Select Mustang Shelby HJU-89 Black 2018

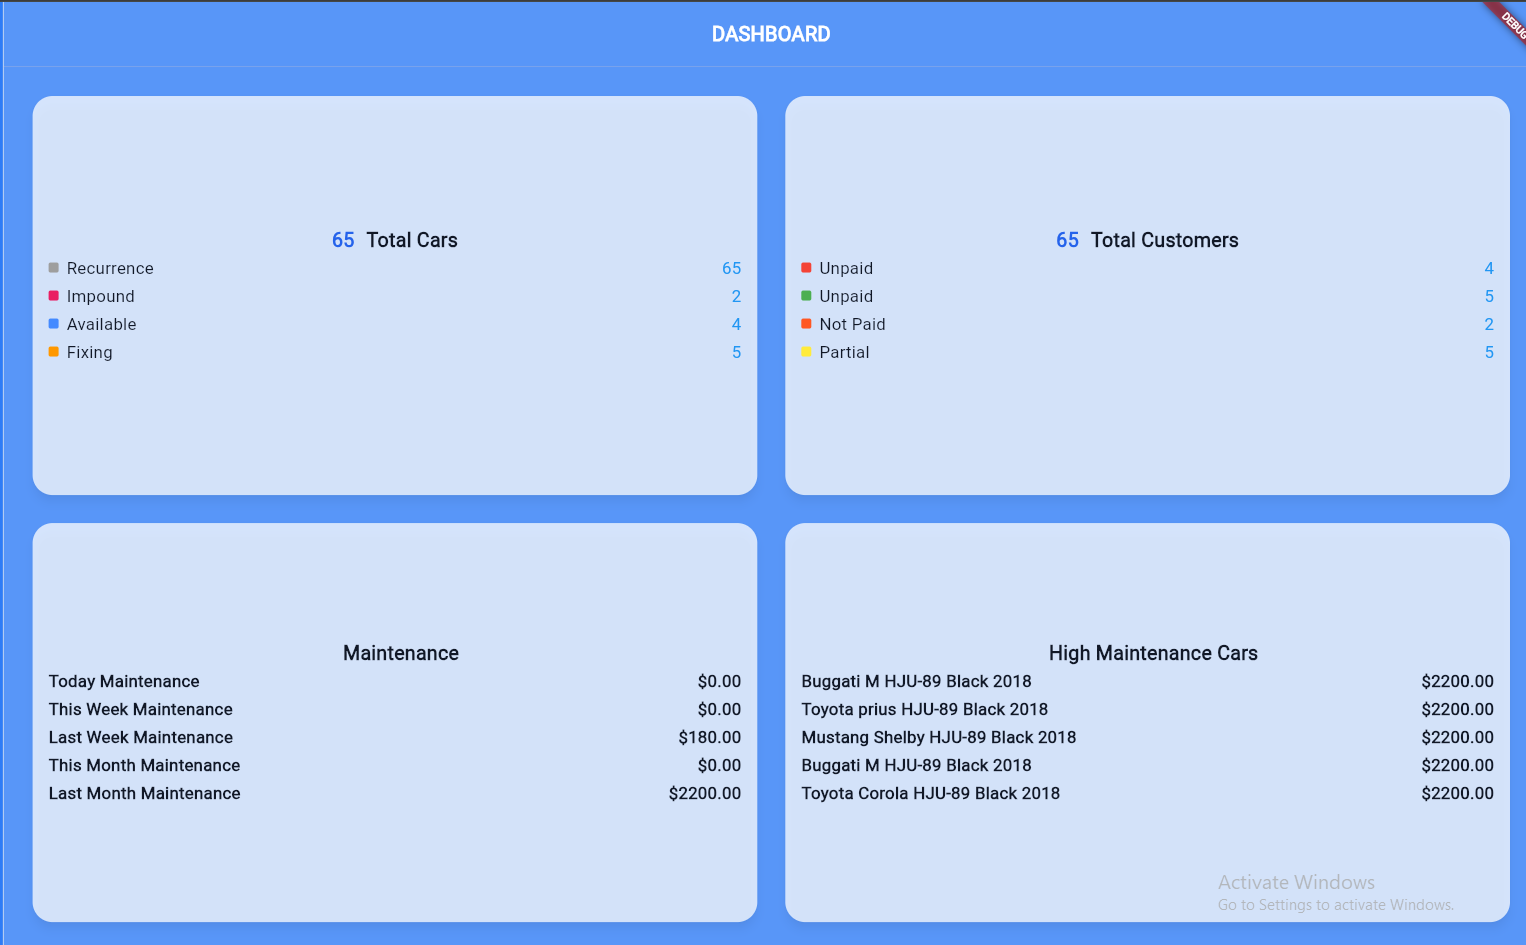point(938,737)
